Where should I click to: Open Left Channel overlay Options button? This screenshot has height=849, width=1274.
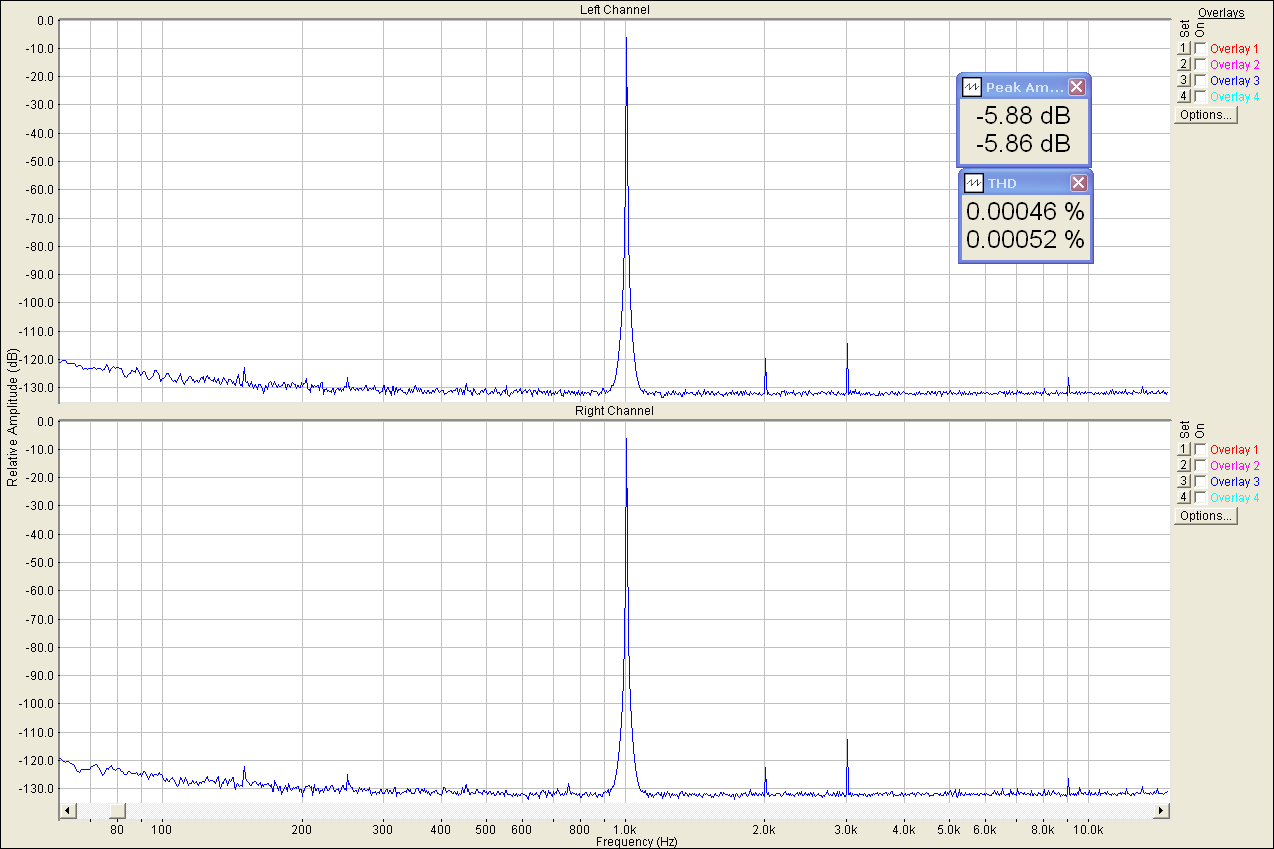pyautogui.click(x=1206, y=114)
